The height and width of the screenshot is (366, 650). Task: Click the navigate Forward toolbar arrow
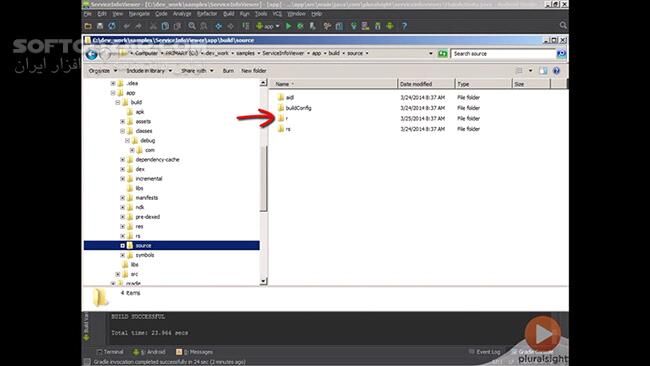click(230, 26)
